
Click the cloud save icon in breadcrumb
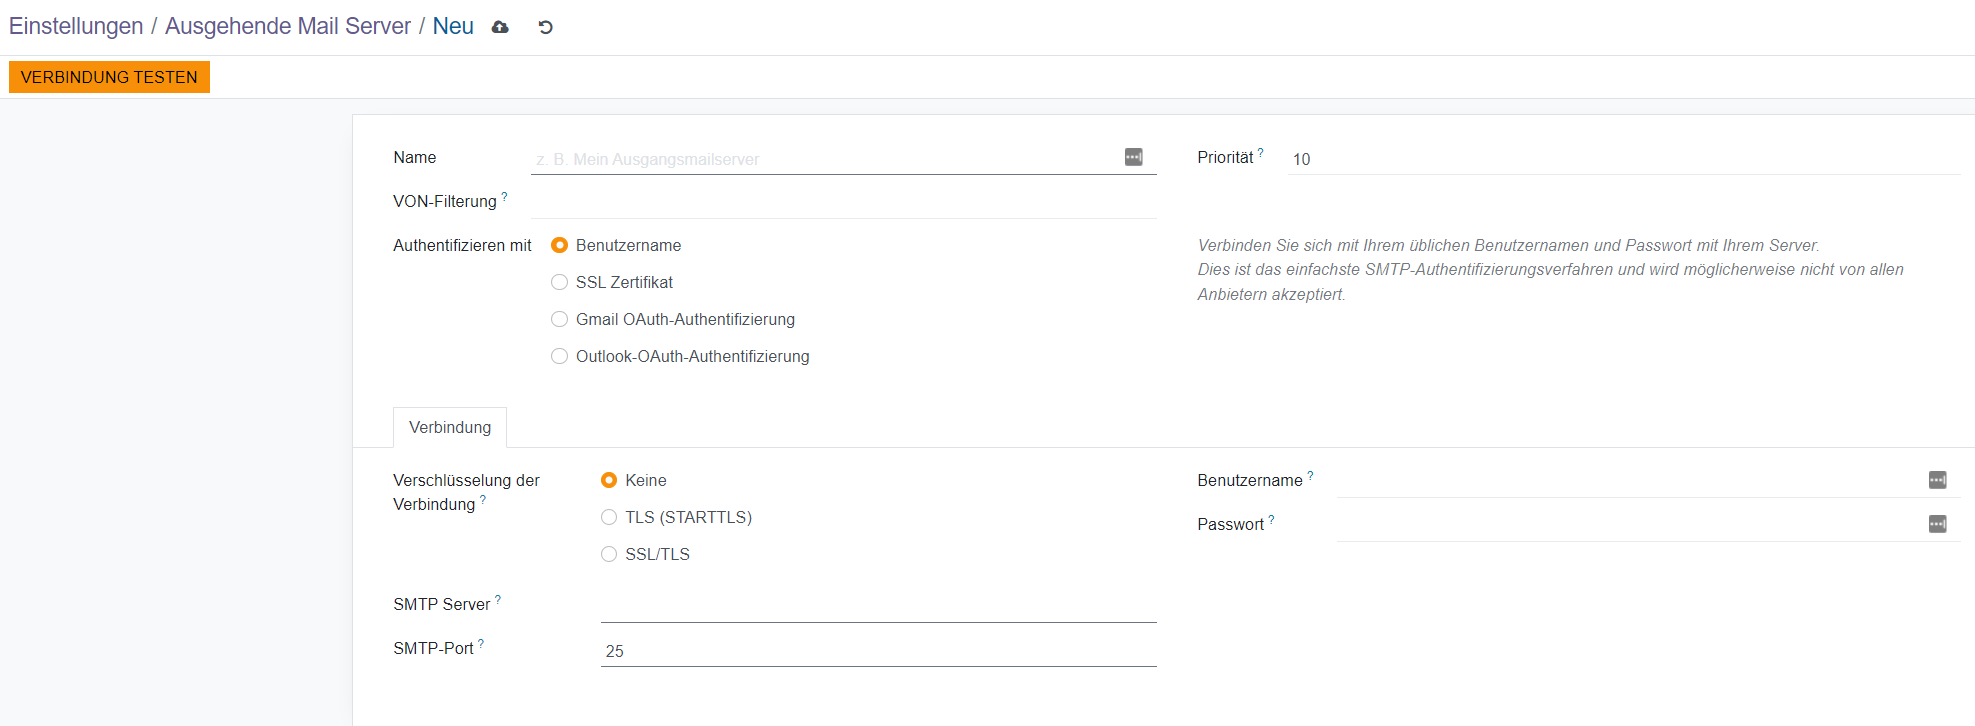(500, 27)
